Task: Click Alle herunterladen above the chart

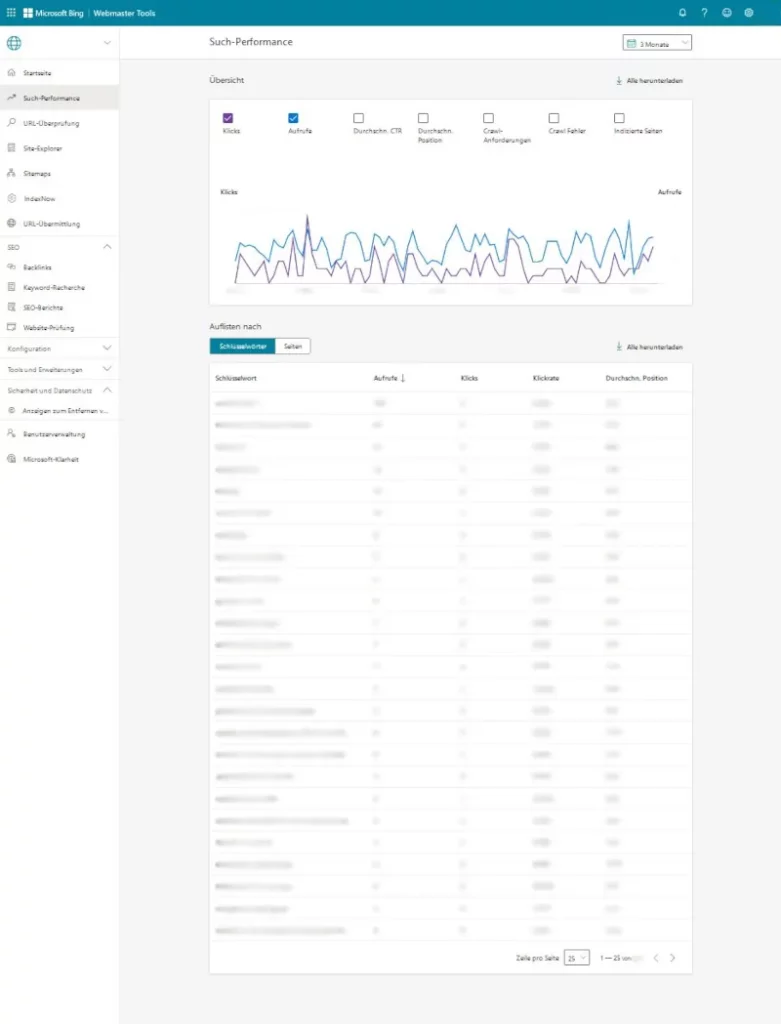Action: (x=650, y=80)
